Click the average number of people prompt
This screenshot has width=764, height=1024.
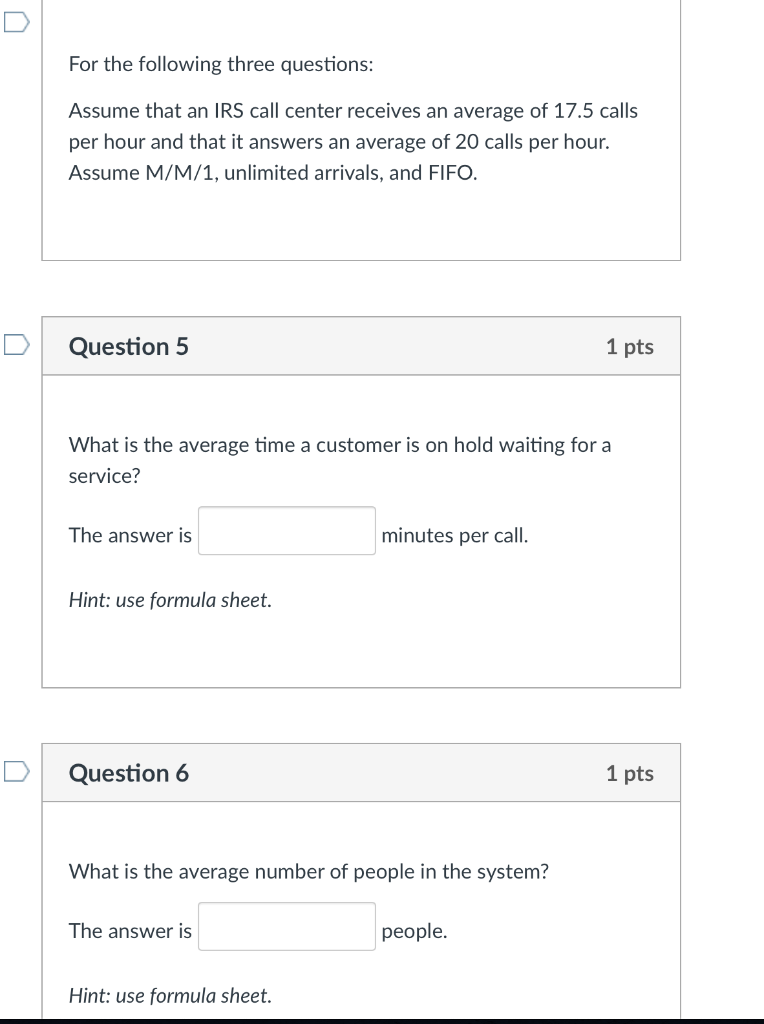(309, 871)
